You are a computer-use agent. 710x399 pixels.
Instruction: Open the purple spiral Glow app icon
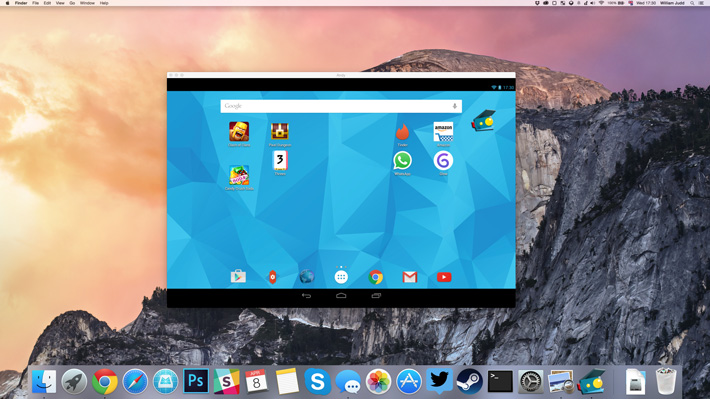(x=443, y=161)
